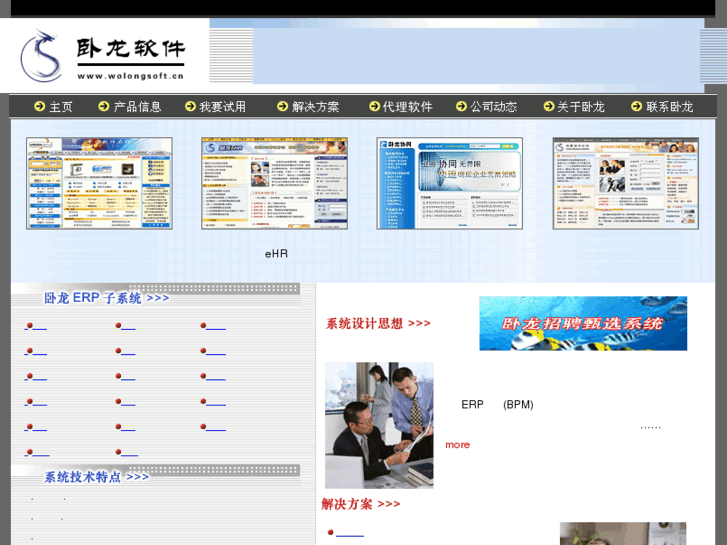
Task: Click the yellow arrow icon beside 公司动态
Action: 461,106
